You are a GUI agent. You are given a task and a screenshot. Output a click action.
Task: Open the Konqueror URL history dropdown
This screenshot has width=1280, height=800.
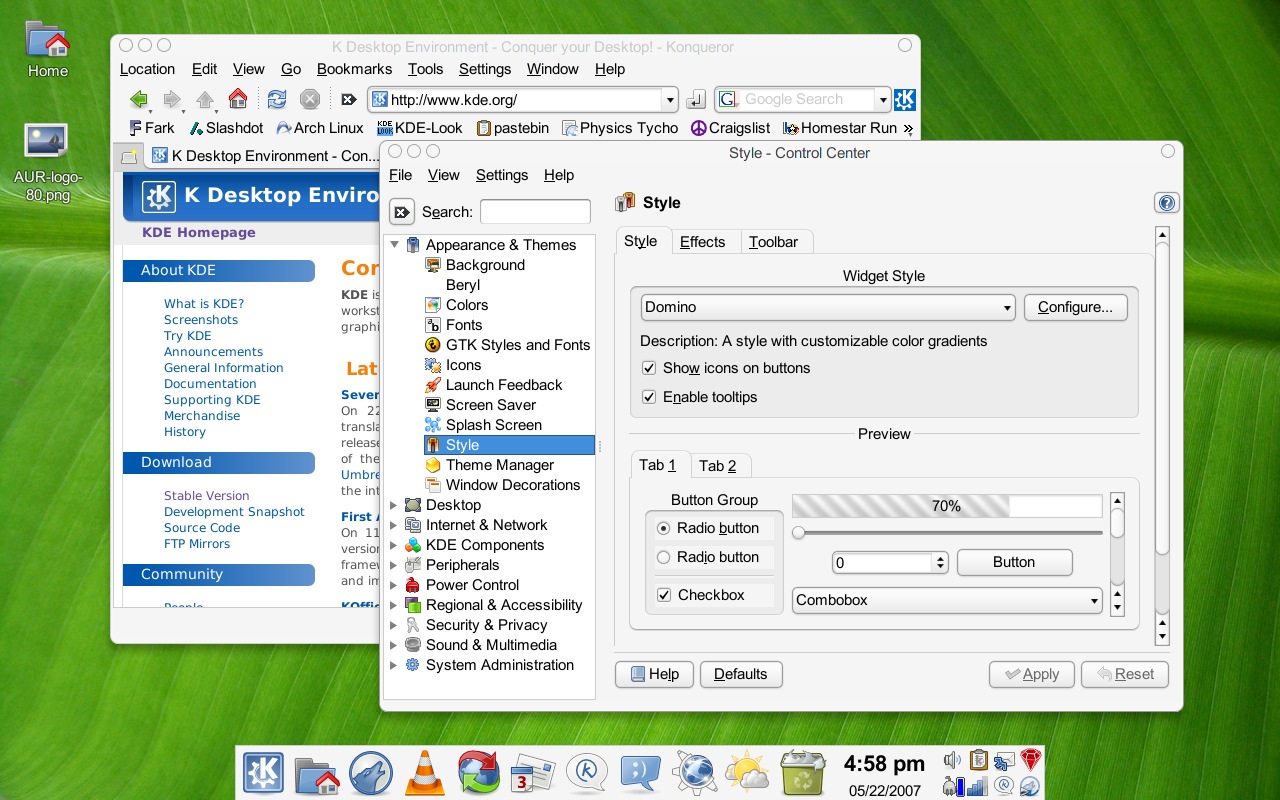[x=670, y=99]
